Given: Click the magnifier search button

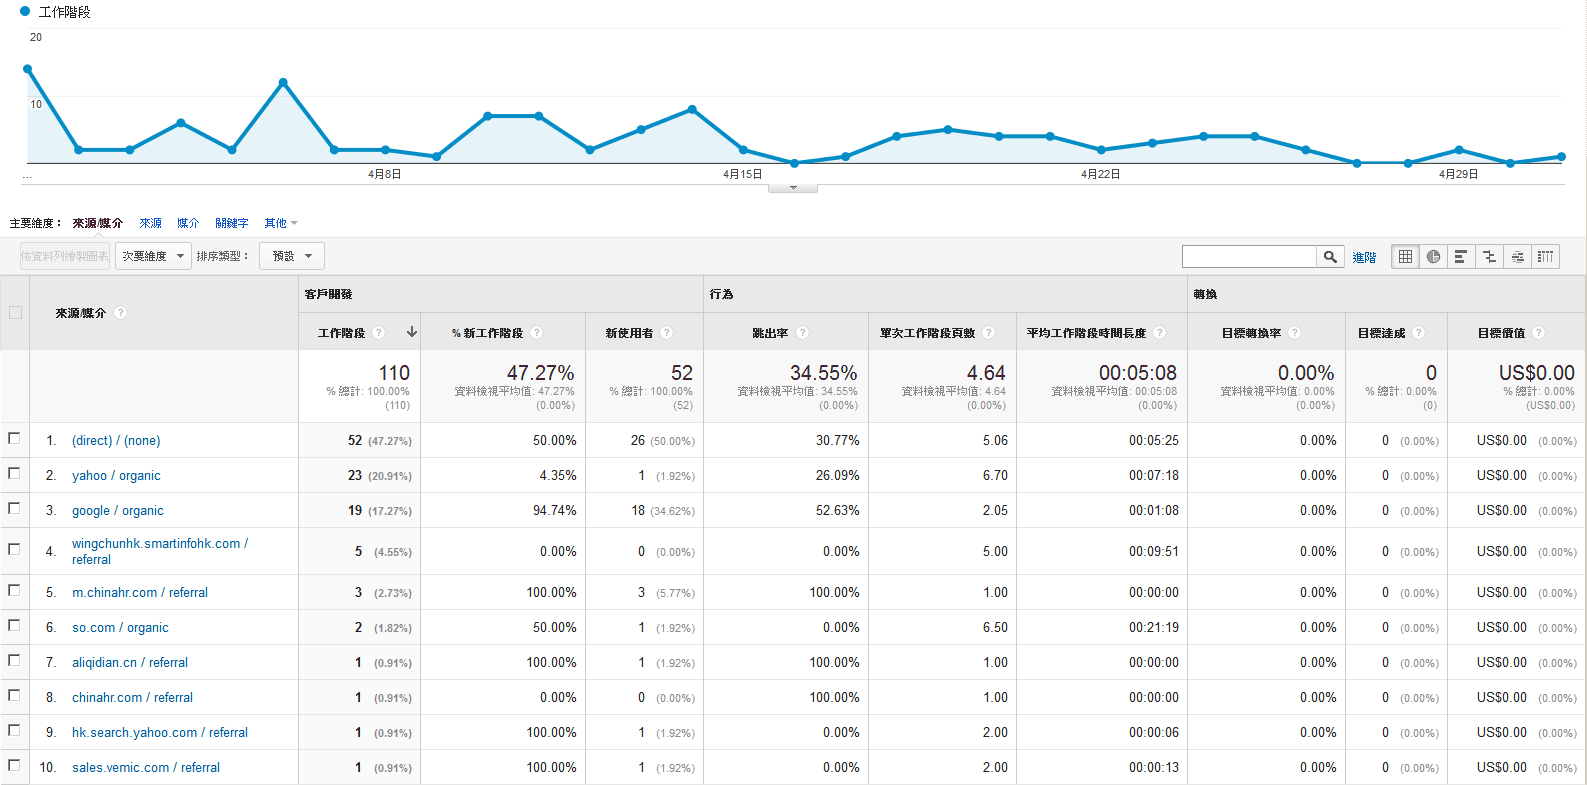Looking at the screenshot, I should click(1330, 257).
